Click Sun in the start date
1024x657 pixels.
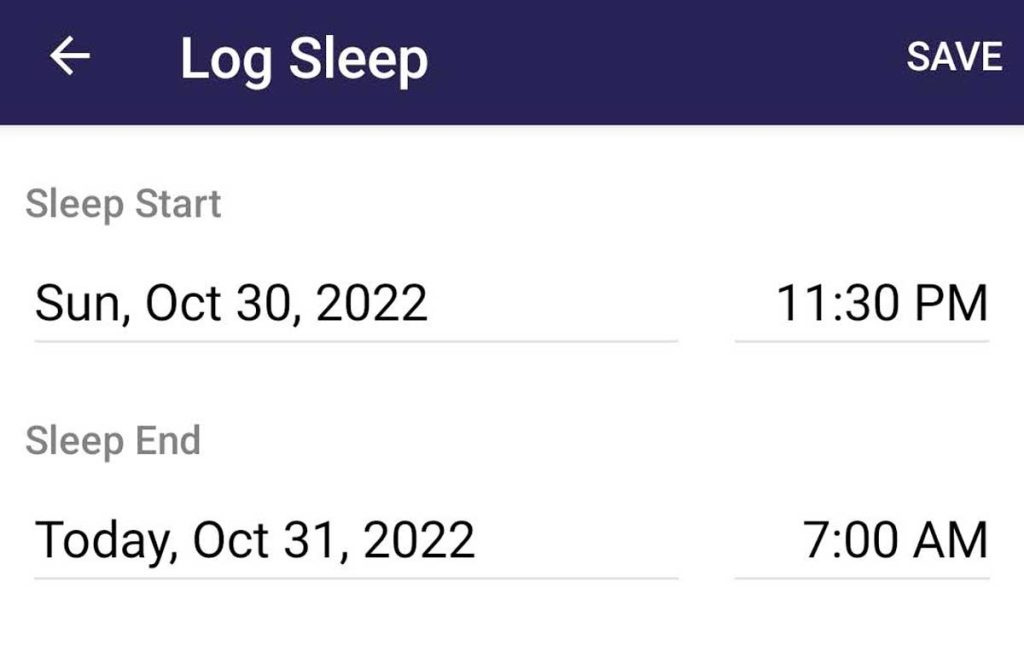[x=81, y=303]
